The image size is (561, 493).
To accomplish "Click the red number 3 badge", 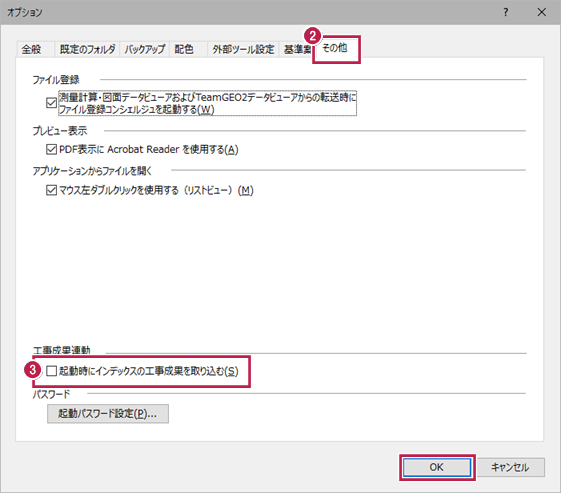I will coord(33,370).
